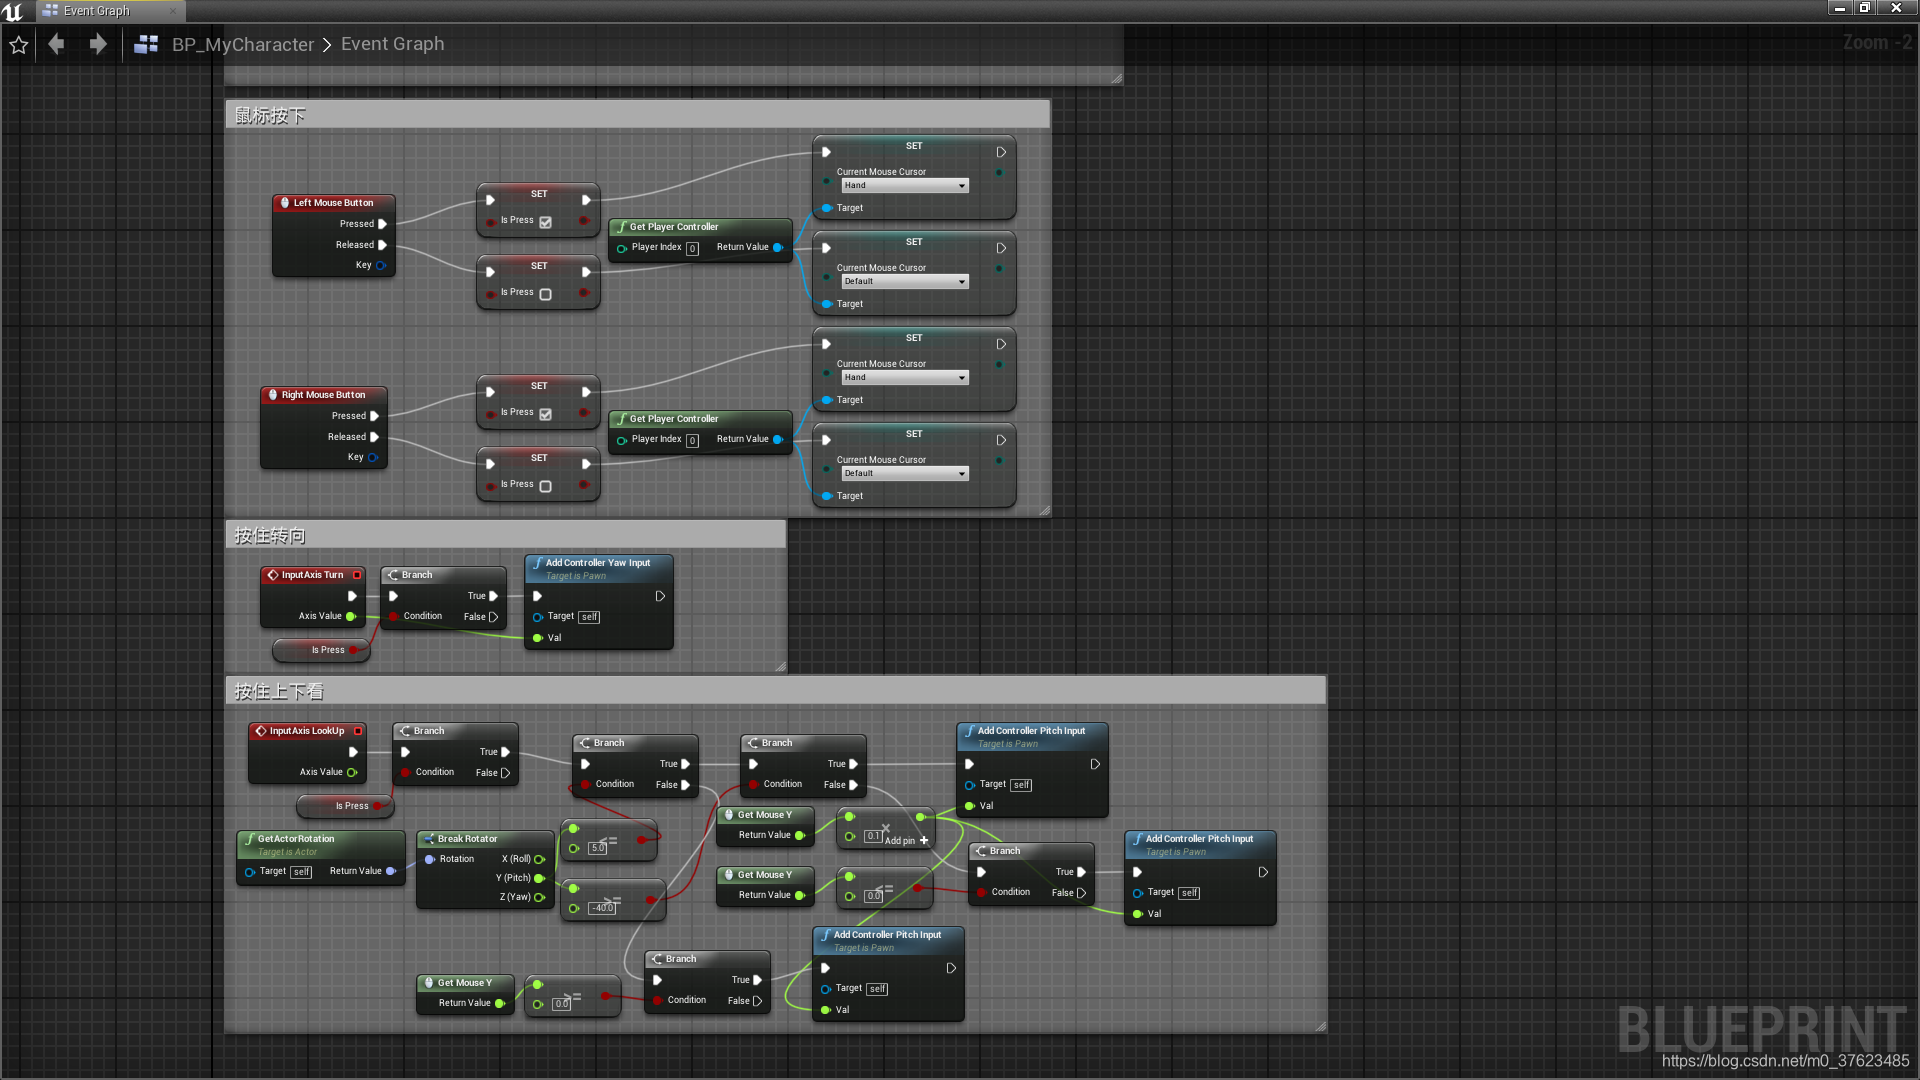Image resolution: width=1920 pixels, height=1080 pixels.
Task: Click the Add Controller Pitch Input node
Action: pos(1029,736)
